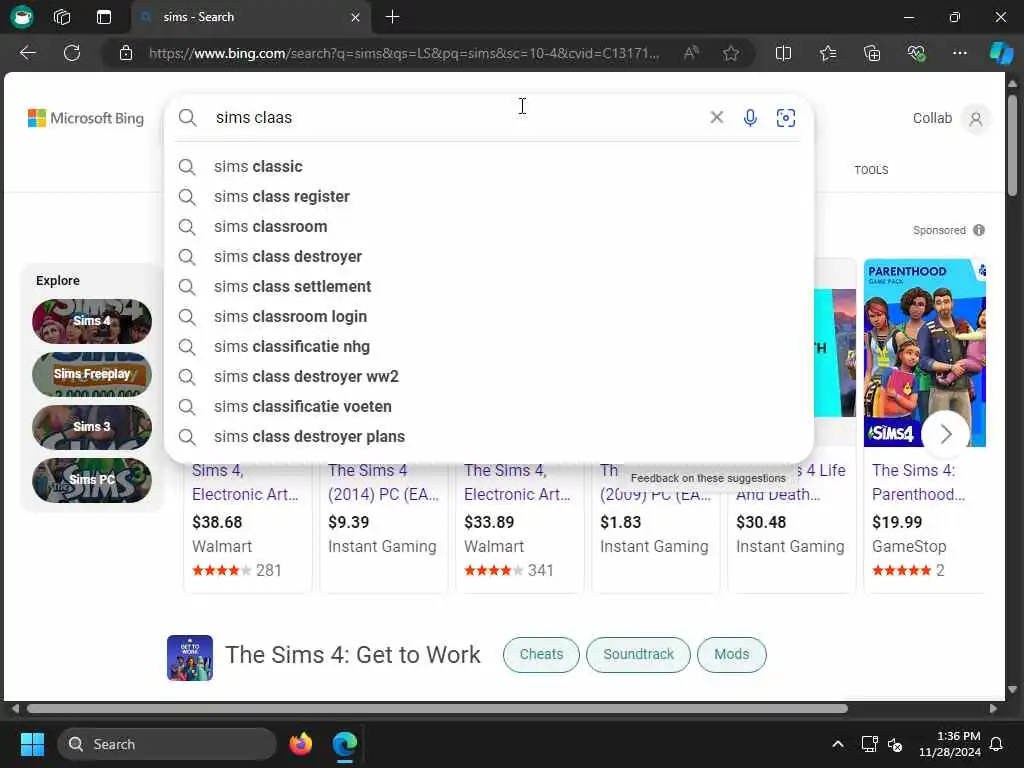This screenshot has width=1024, height=768.
Task: Click the Mods chip
Action: click(731, 654)
